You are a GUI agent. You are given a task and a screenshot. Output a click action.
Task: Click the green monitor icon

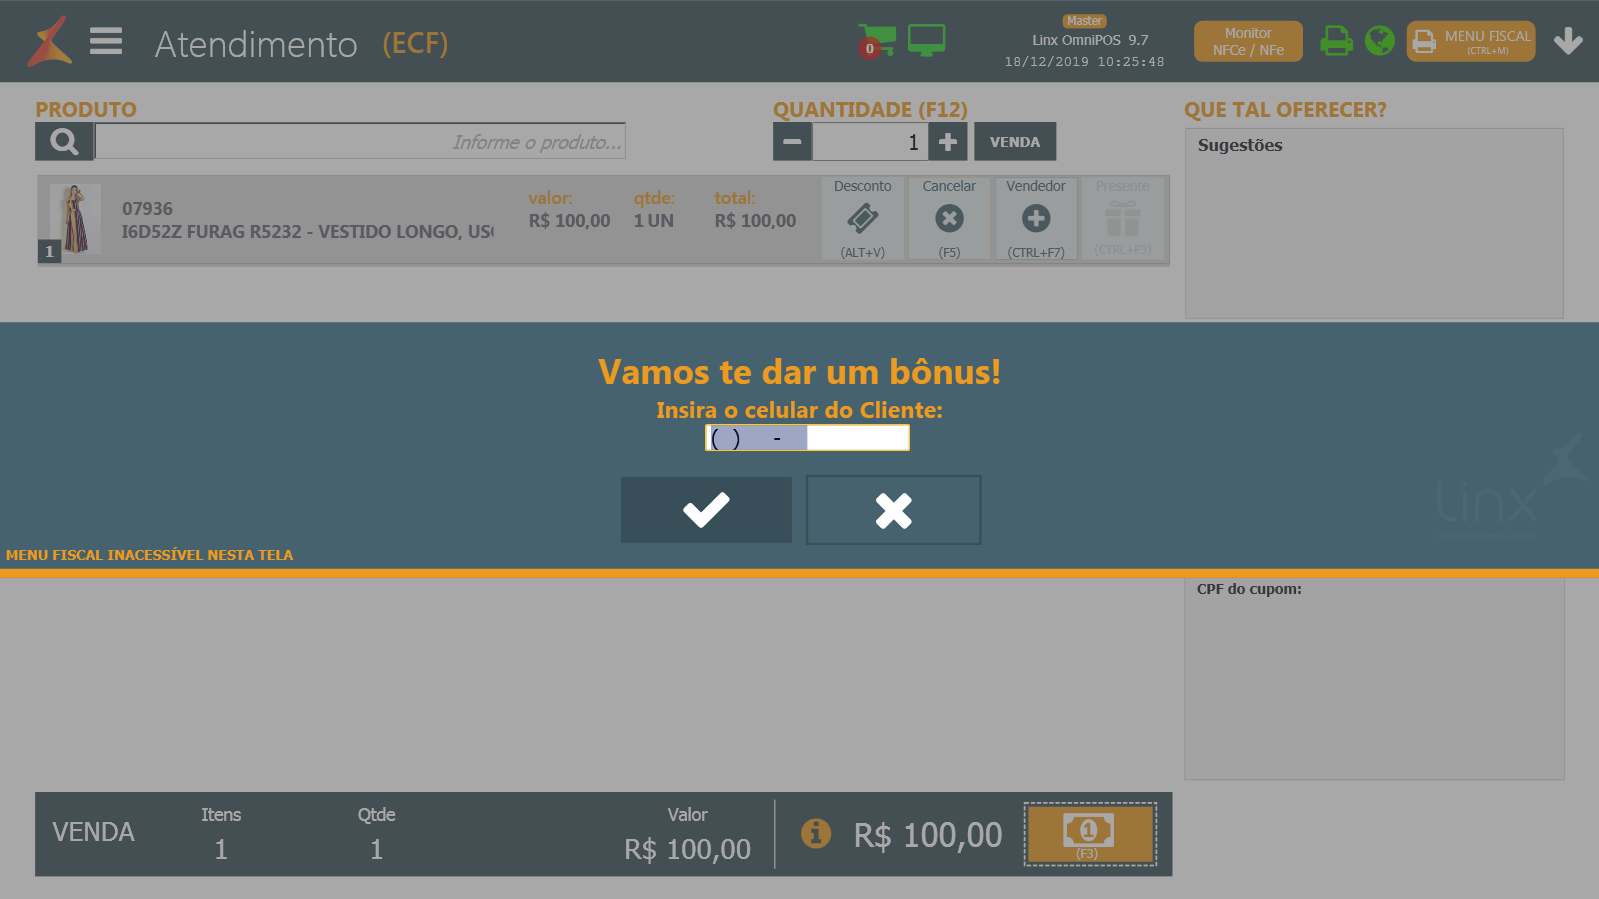pyautogui.click(x=926, y=40)
